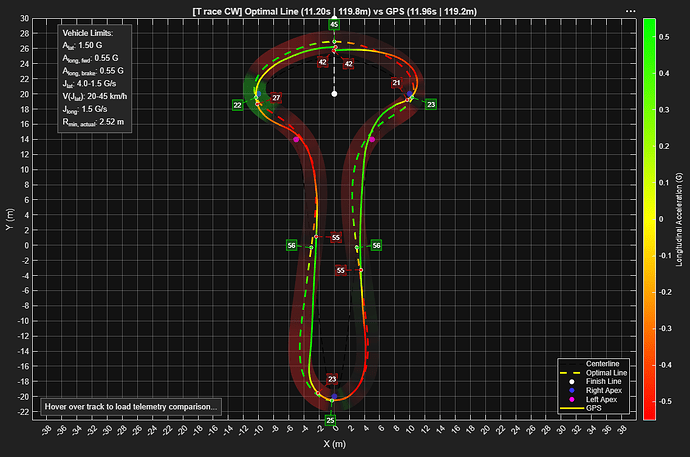Image resolution: width=690 pixels, height=457 pixels.
Task: Select the green 25 speed label
Action: (330, 420)
